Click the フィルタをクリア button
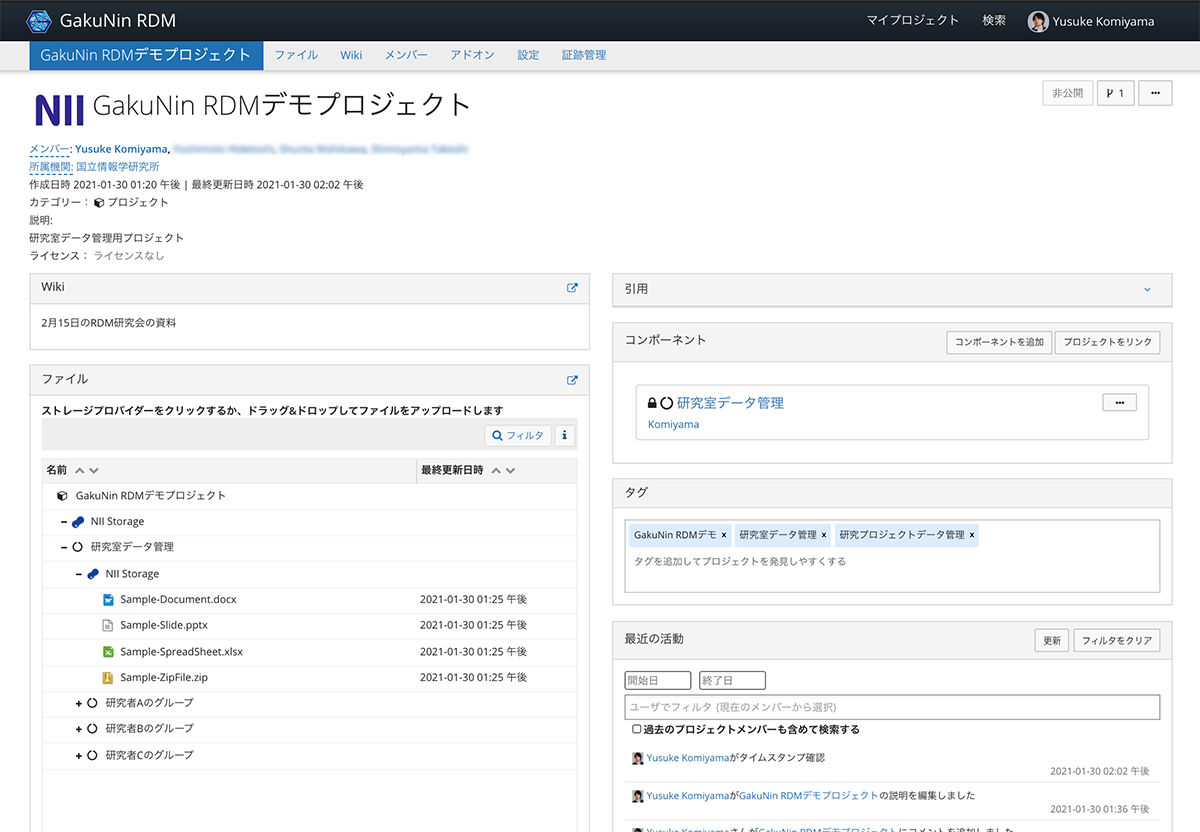This screenshot has width=1200, height=832. pyautogui.click(x=1117, y=640)
